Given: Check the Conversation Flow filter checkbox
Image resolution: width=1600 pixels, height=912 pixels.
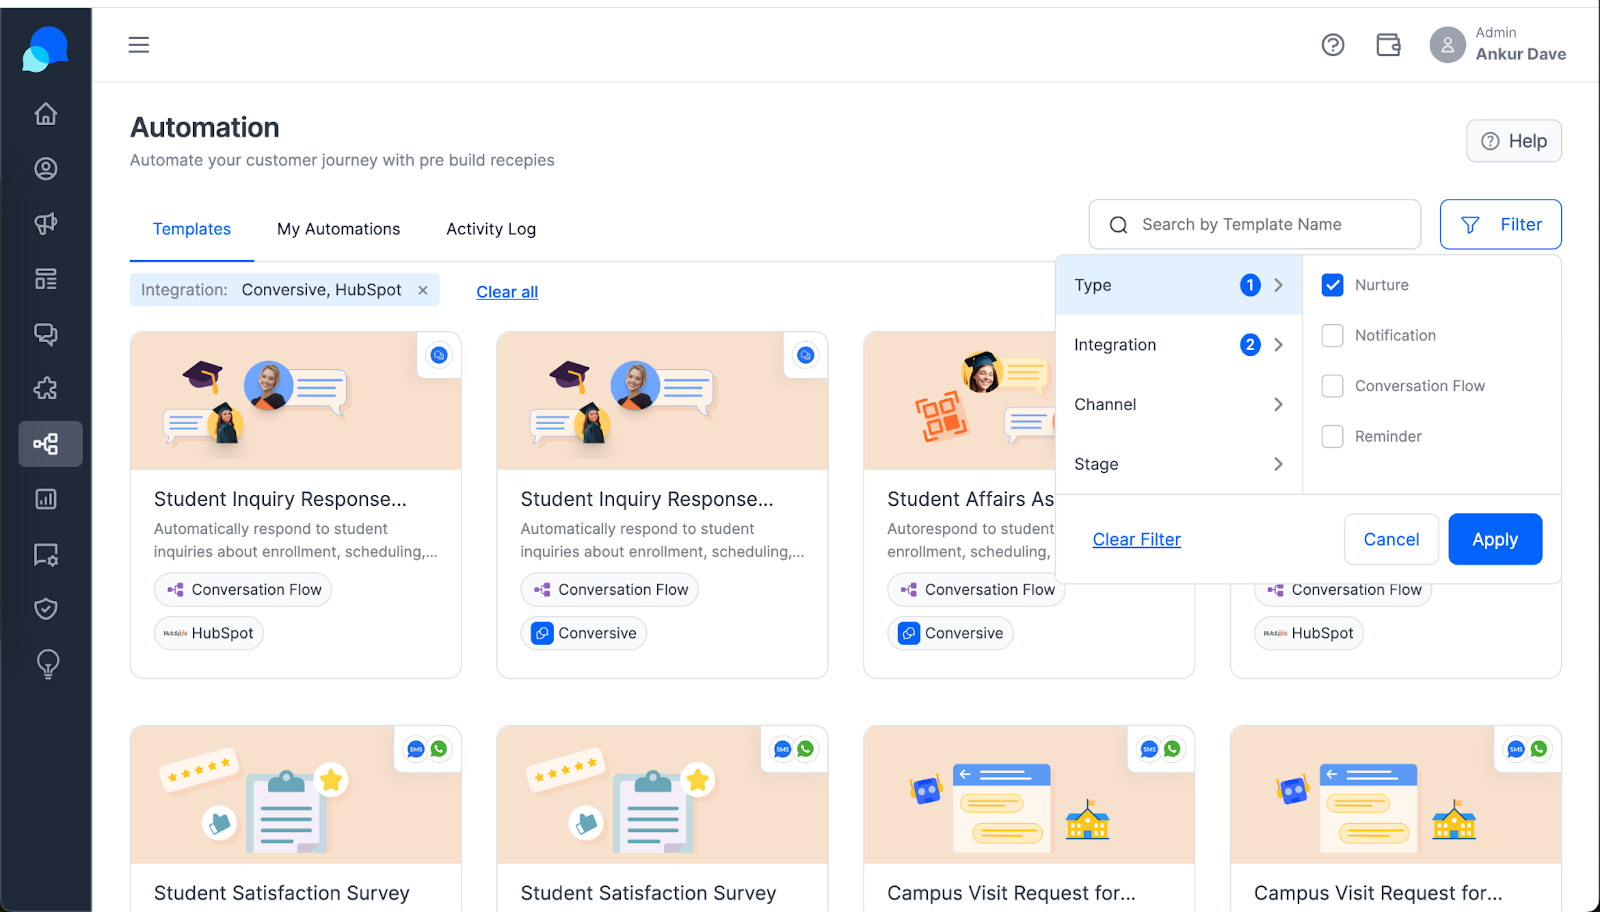Looking at the screenshot, I should coord(1333,386).
